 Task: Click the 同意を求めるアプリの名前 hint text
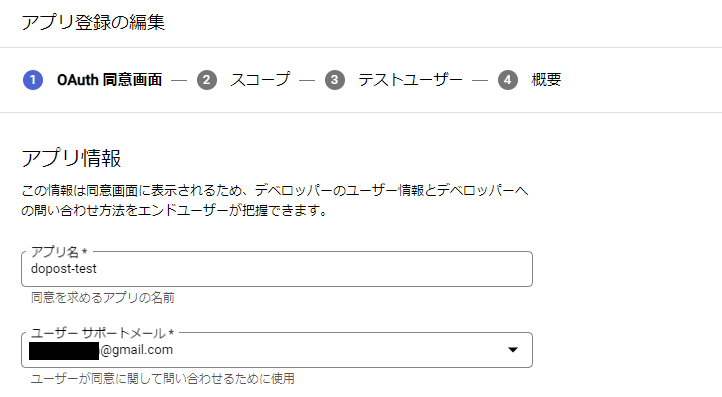pyautogui.click(x=103, y=298)
